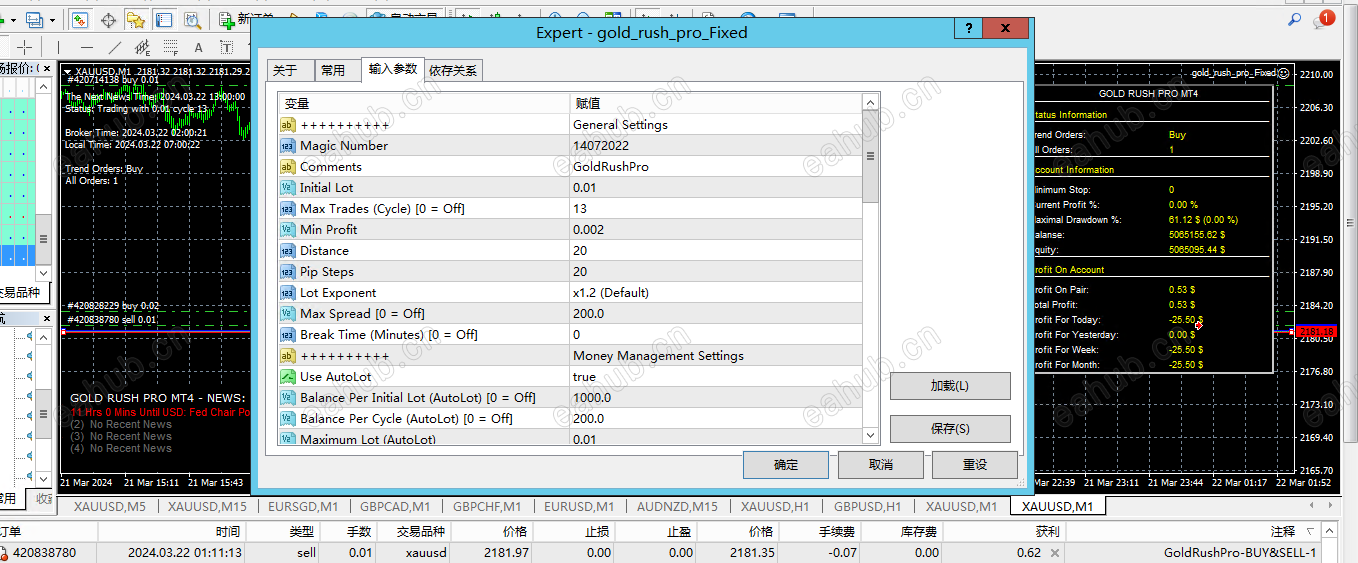Select the Text (A) tool
1358x563 pixels.
198,47
